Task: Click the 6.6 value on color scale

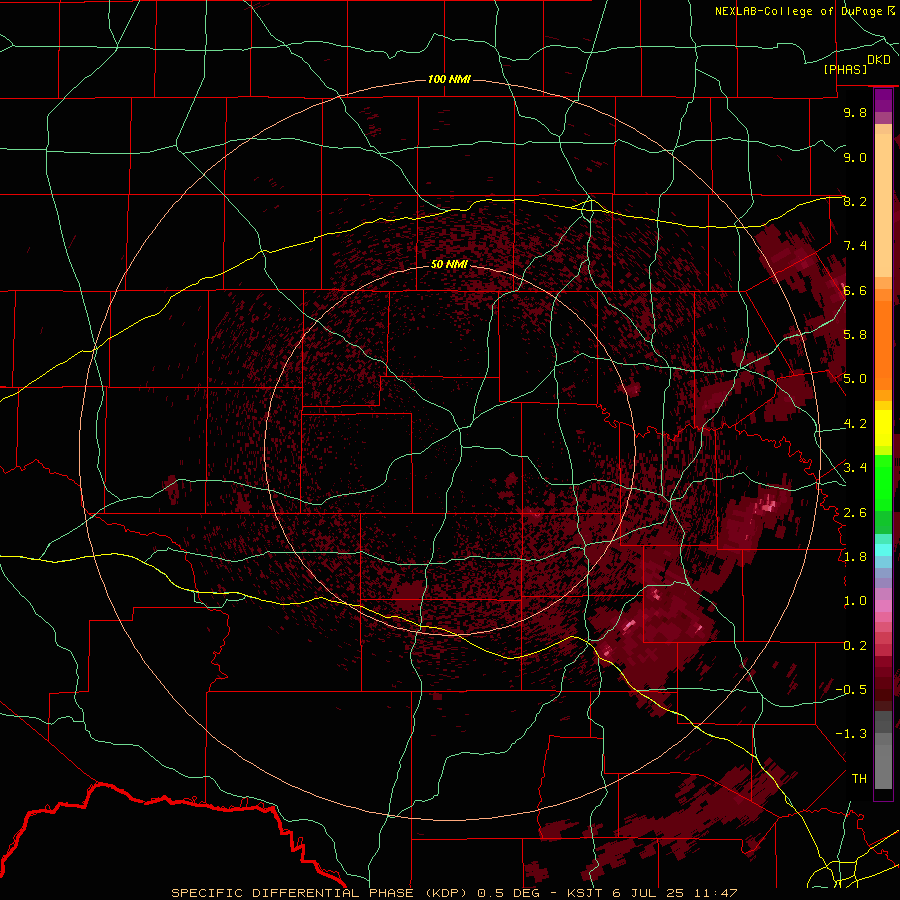Action: pyautogui.click(x=855, y=290)
